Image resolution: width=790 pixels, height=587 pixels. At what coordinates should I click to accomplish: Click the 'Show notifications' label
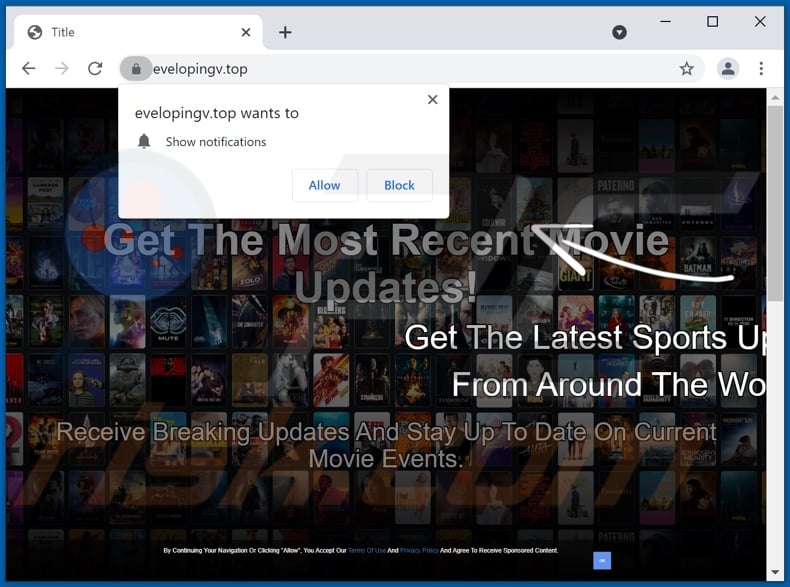coord(216,142)
